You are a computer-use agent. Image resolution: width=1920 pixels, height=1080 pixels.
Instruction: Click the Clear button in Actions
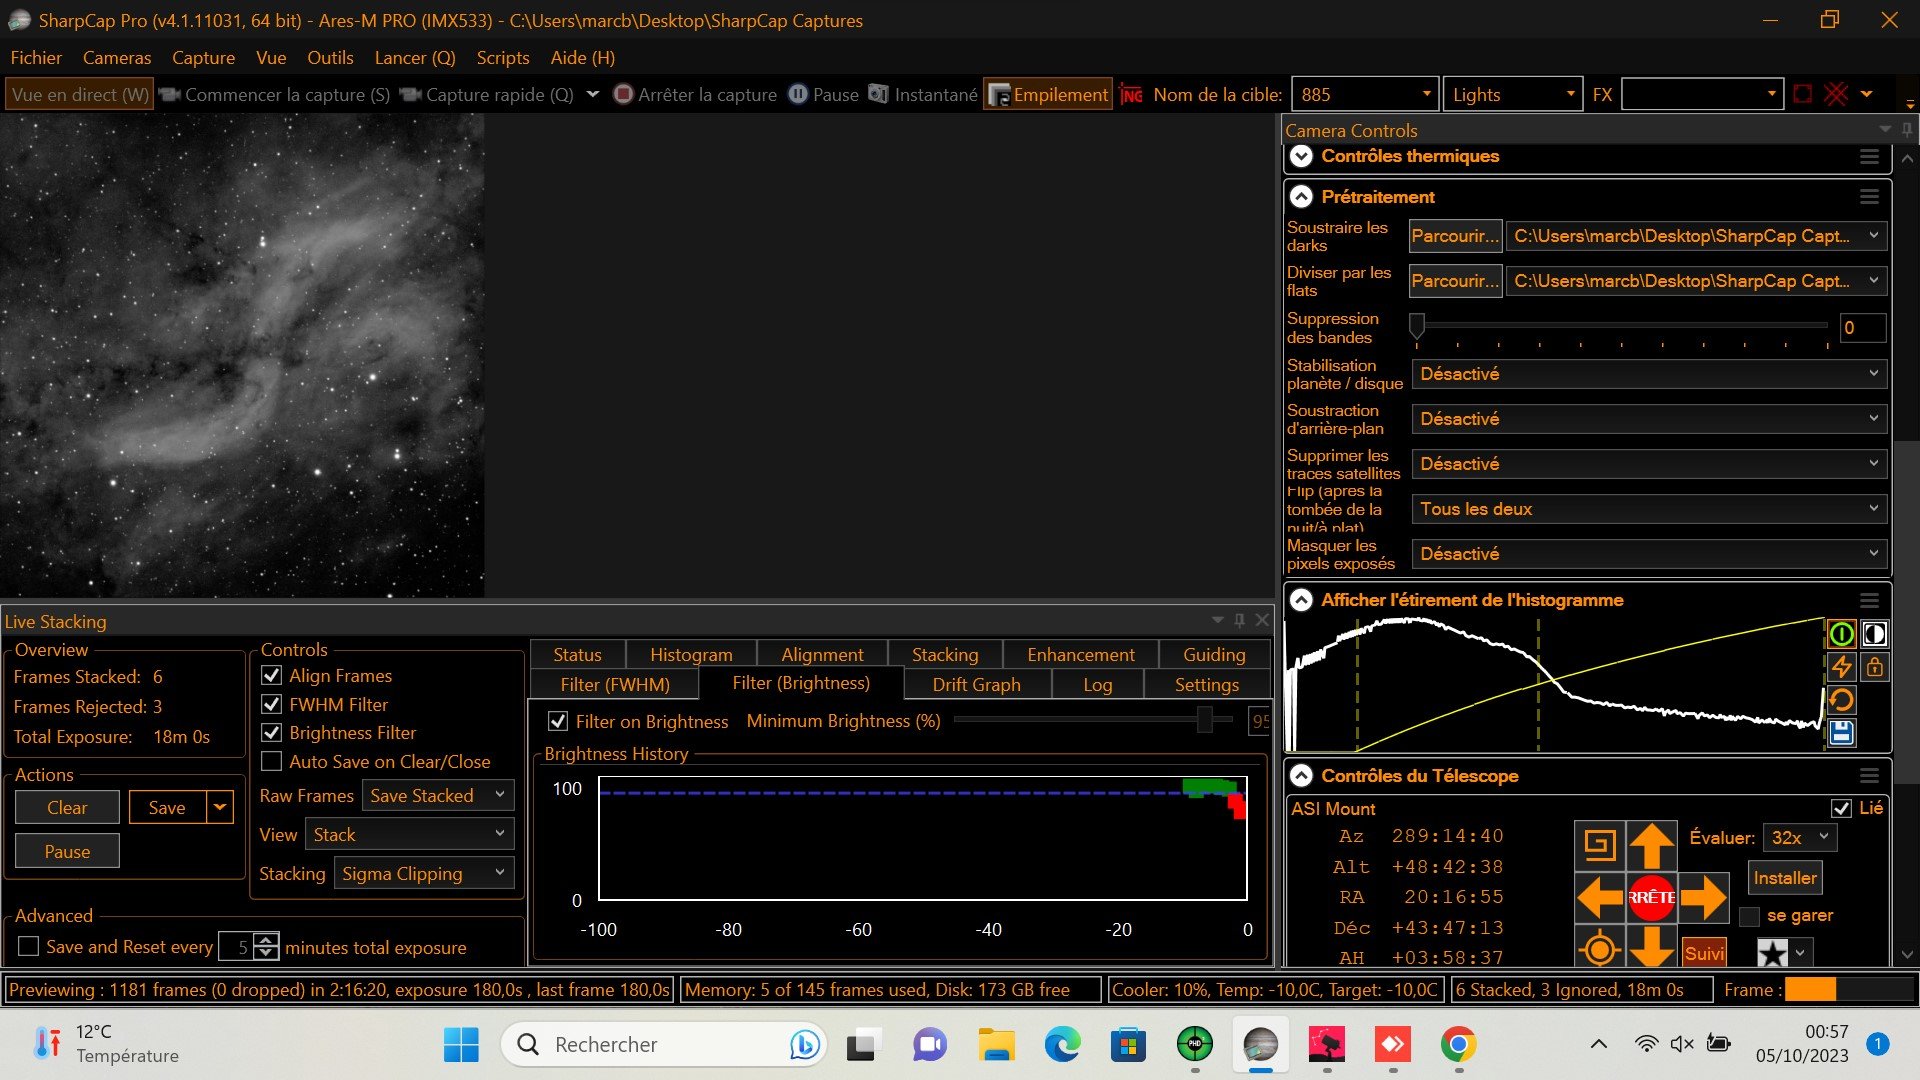point(67,808)
